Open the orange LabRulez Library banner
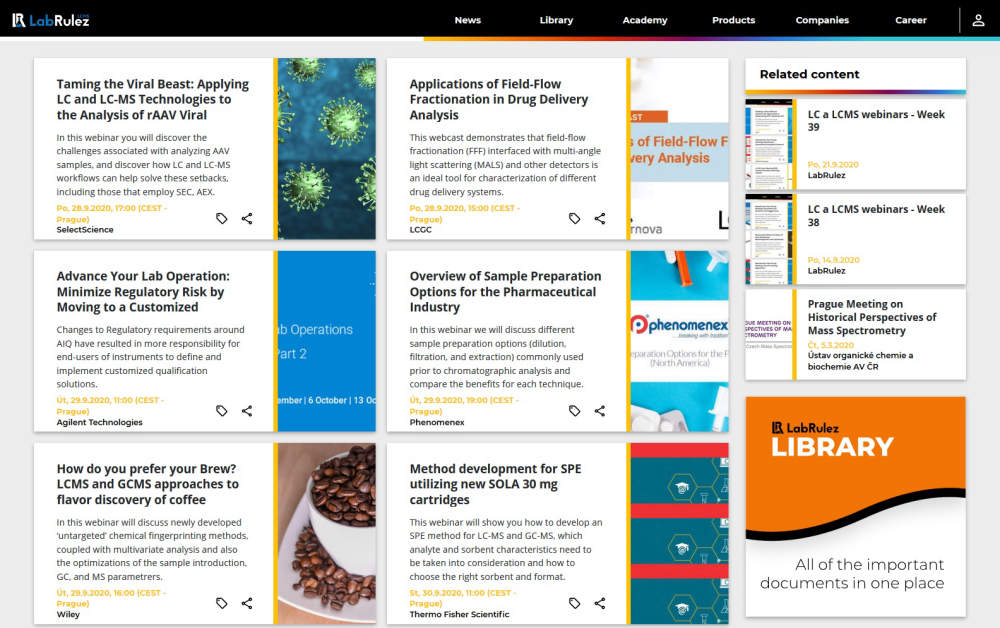Image resolution: width=1000 pixels, height=628 pixels. click(856, 507)
